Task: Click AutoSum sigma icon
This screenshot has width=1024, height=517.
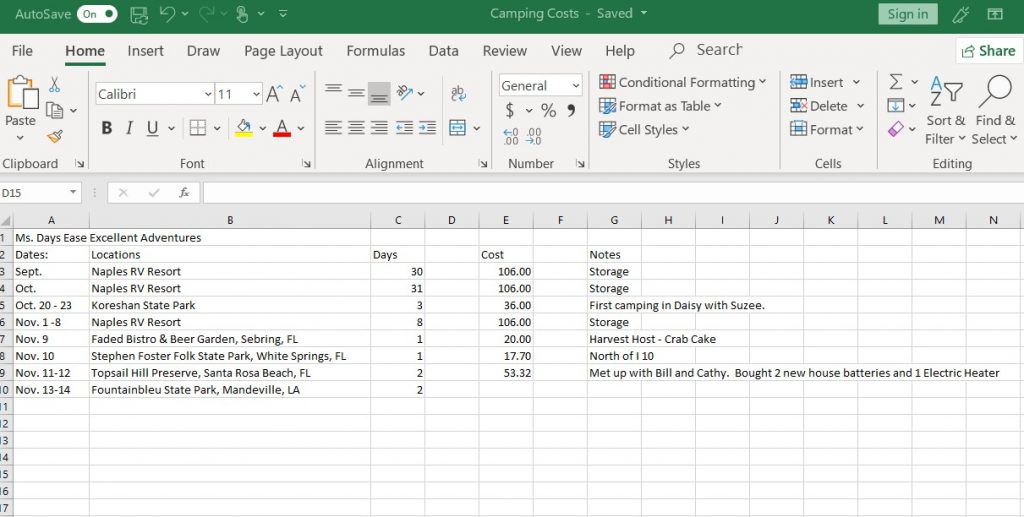Action: [896, 82]
